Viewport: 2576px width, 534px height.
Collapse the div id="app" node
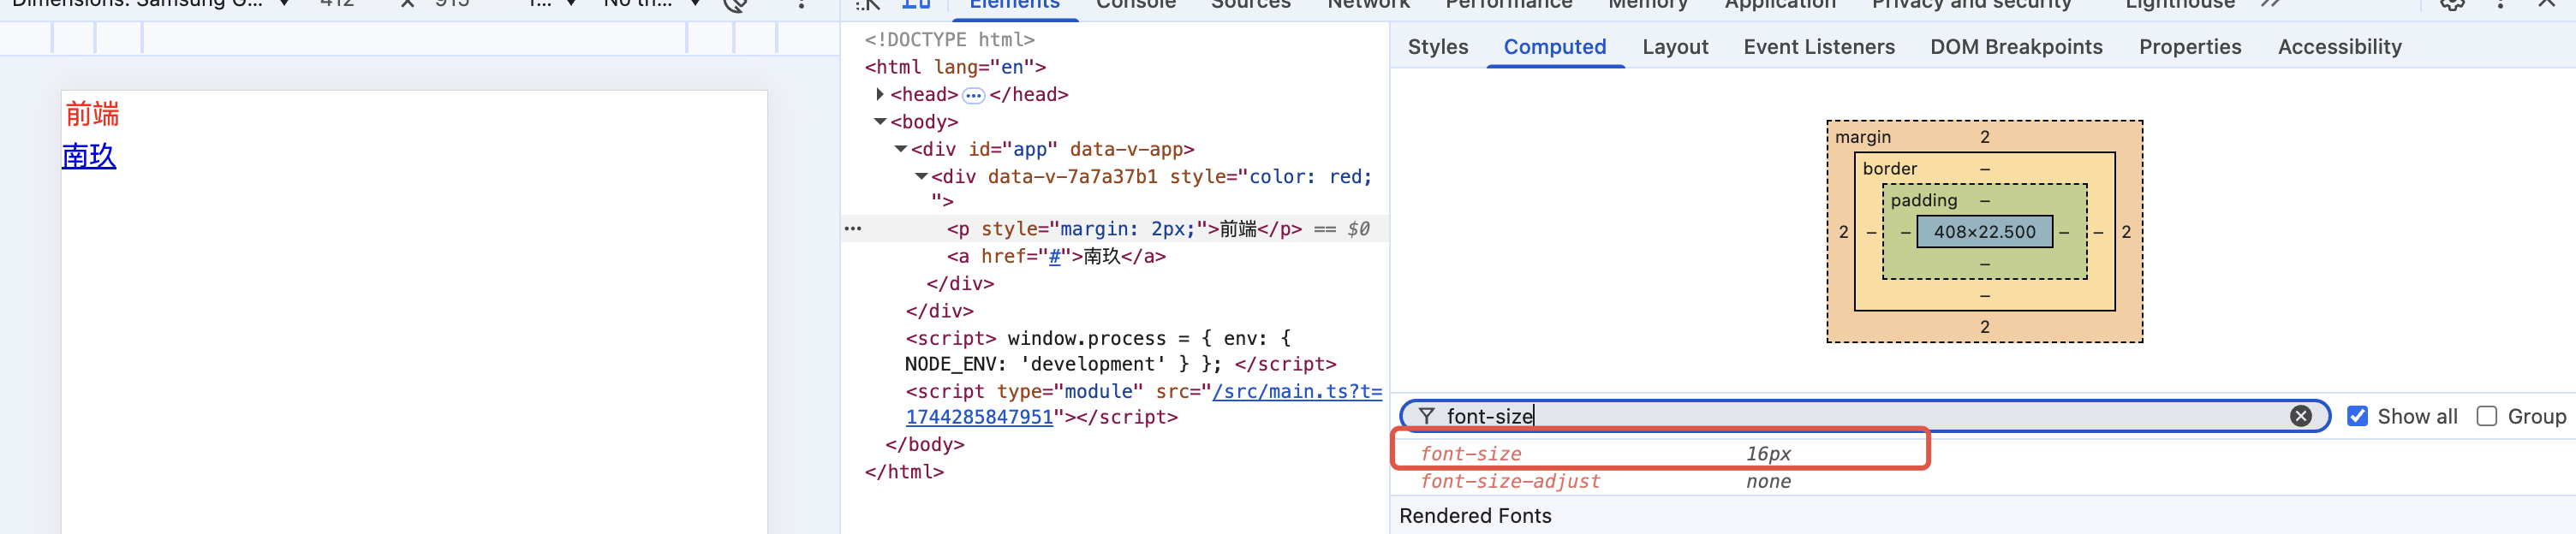(900, 149)
